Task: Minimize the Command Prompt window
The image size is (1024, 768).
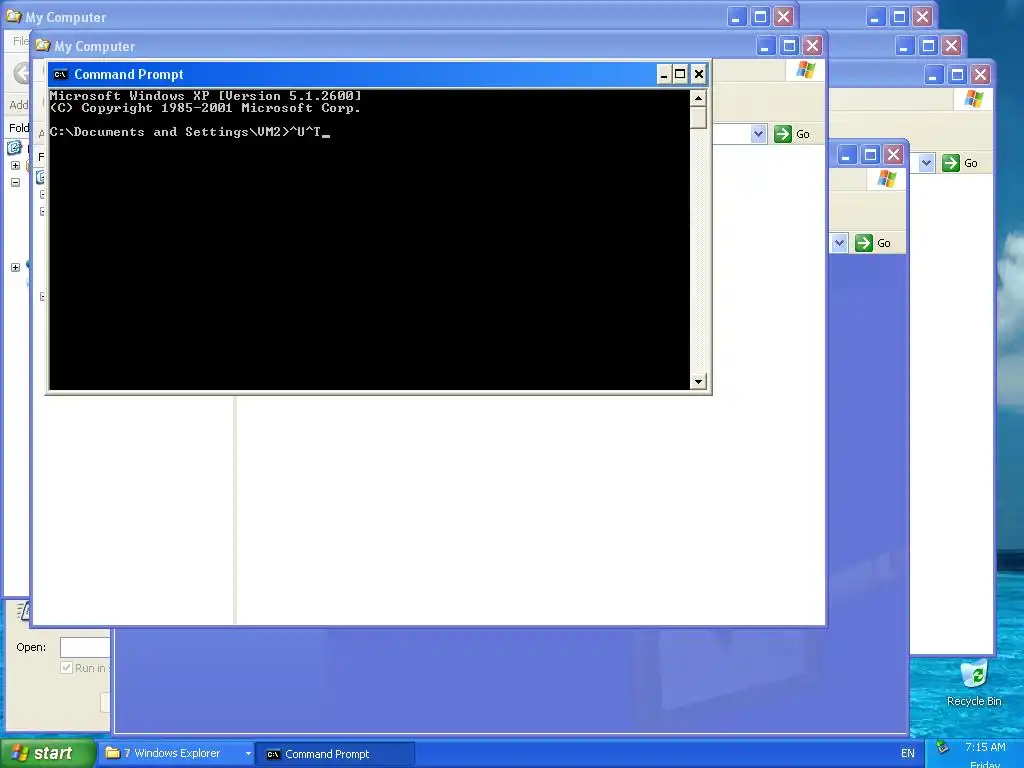Action: [664, 74]
